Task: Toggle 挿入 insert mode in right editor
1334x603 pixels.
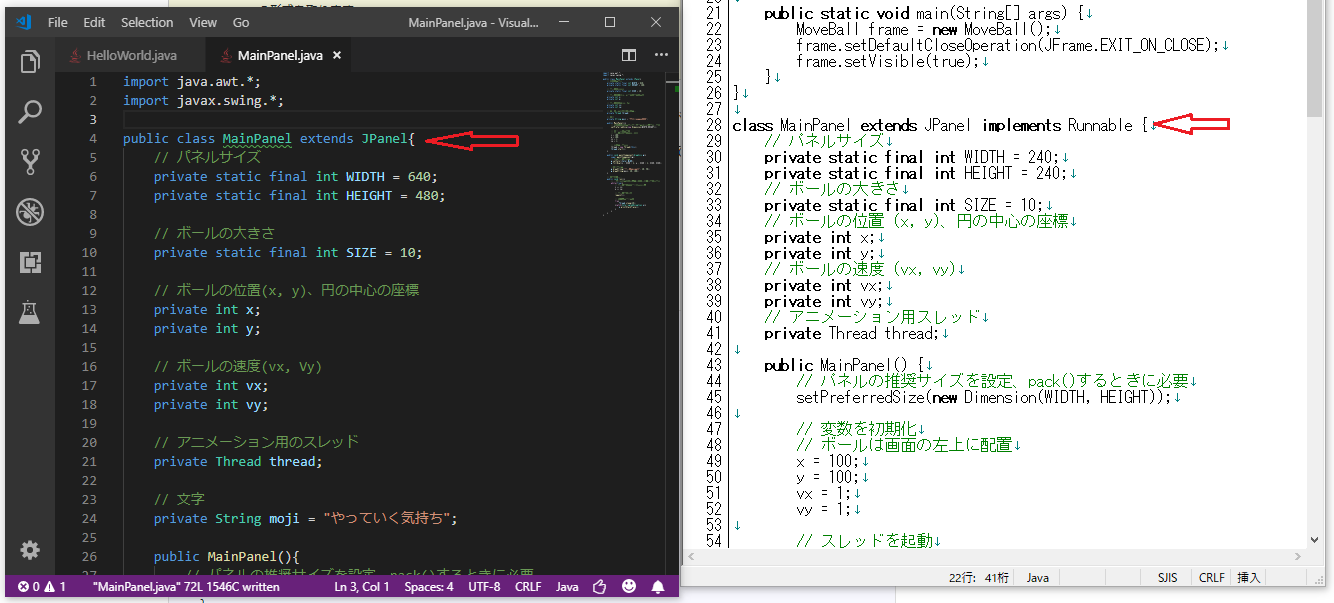Action: pyautogui.click(x=1249, y=577)
